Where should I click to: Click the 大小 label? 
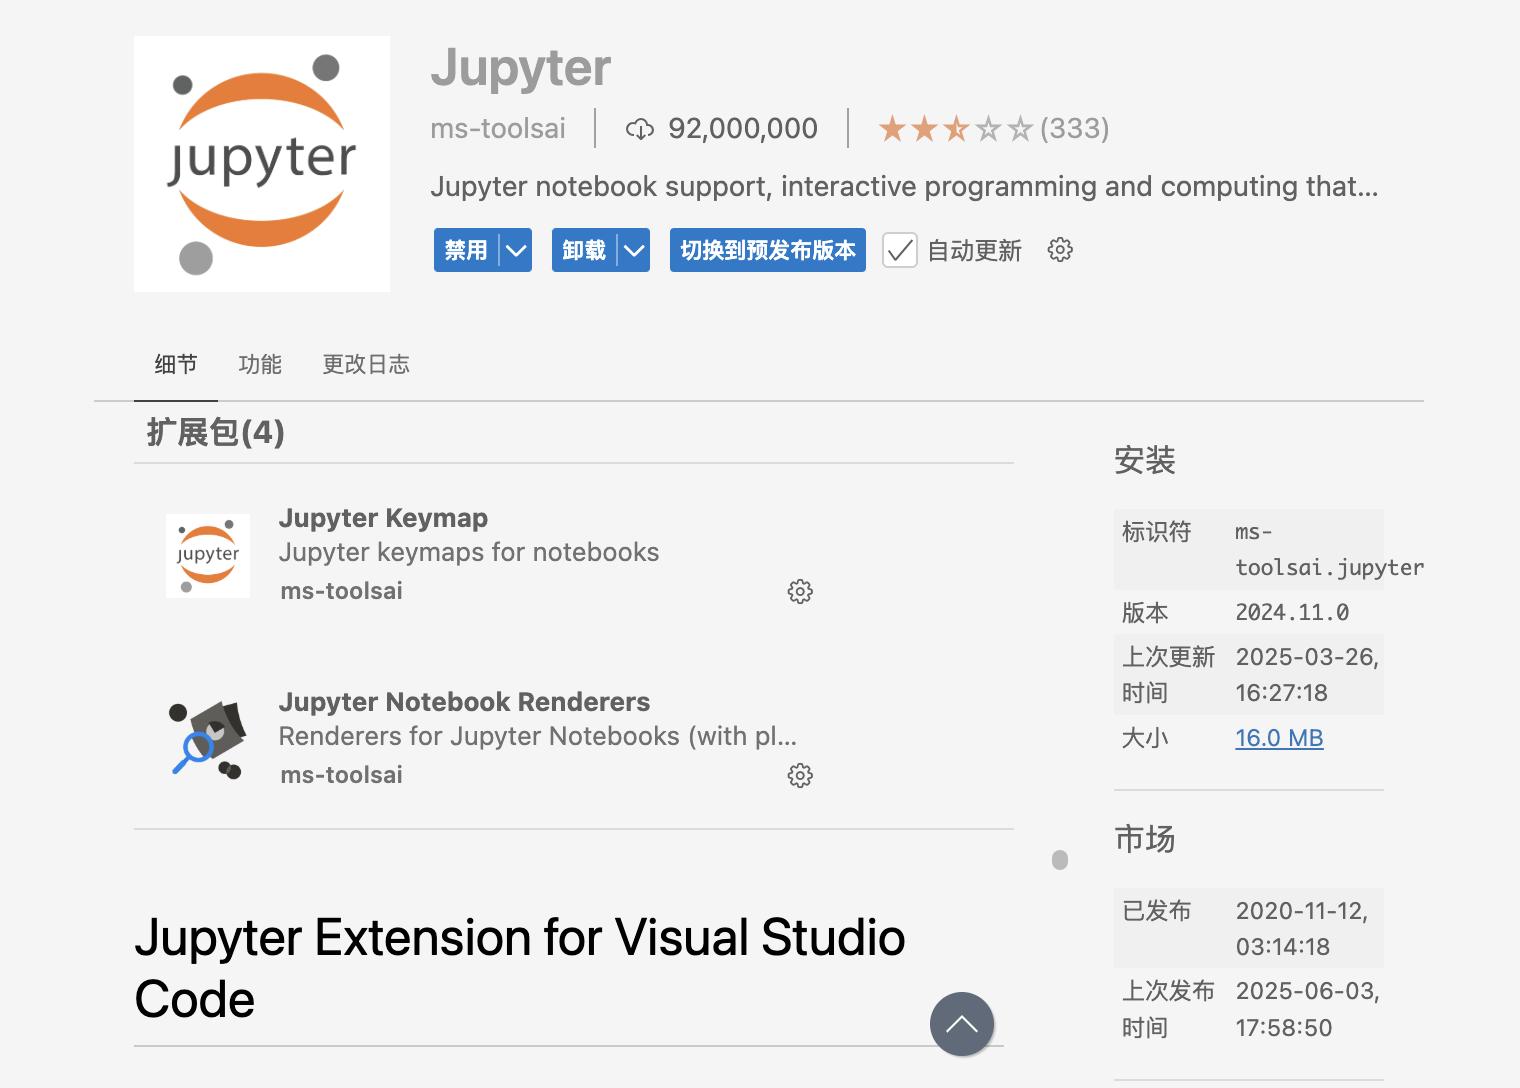[1145, 738]
